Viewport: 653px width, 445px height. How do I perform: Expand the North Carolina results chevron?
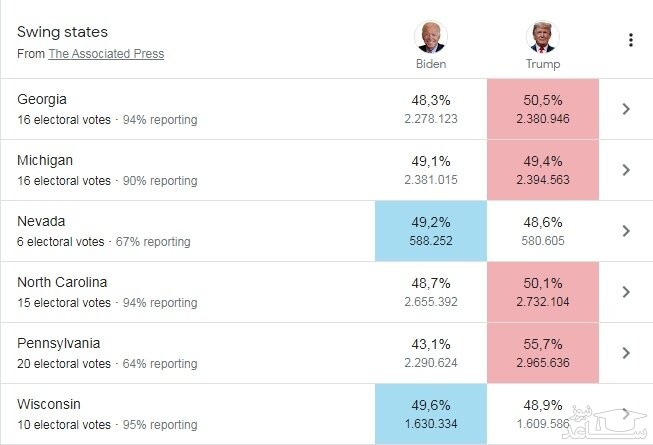point(626,292)
